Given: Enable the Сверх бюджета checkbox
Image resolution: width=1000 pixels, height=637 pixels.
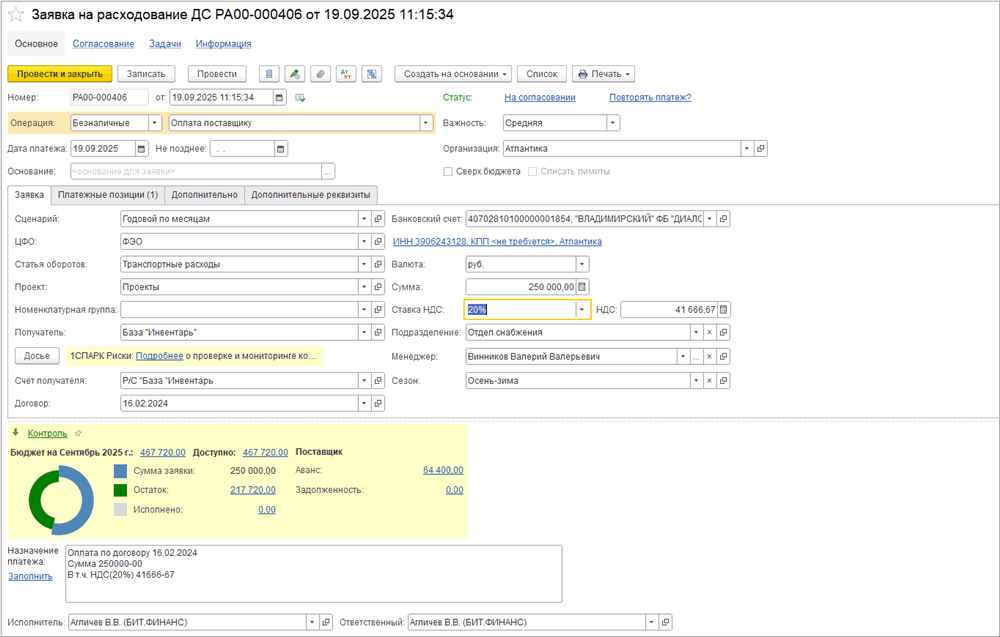Looking at the screenshot, I should 448,172.
